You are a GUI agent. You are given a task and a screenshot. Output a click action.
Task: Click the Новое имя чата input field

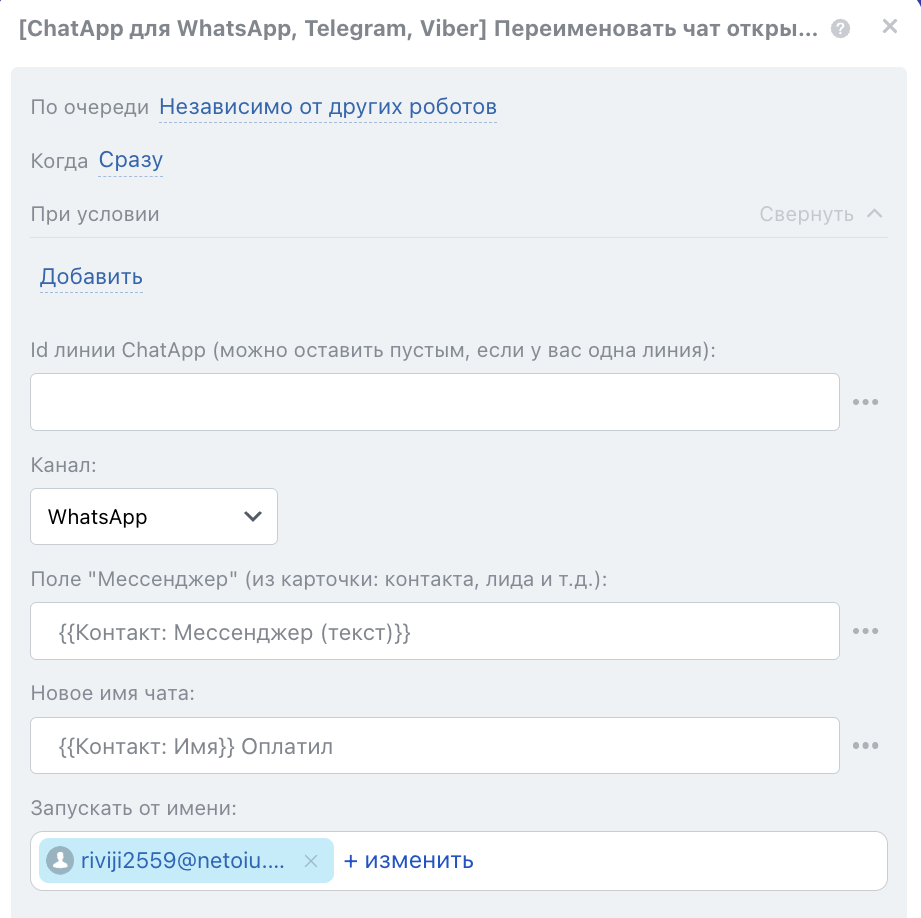(435, 746)
